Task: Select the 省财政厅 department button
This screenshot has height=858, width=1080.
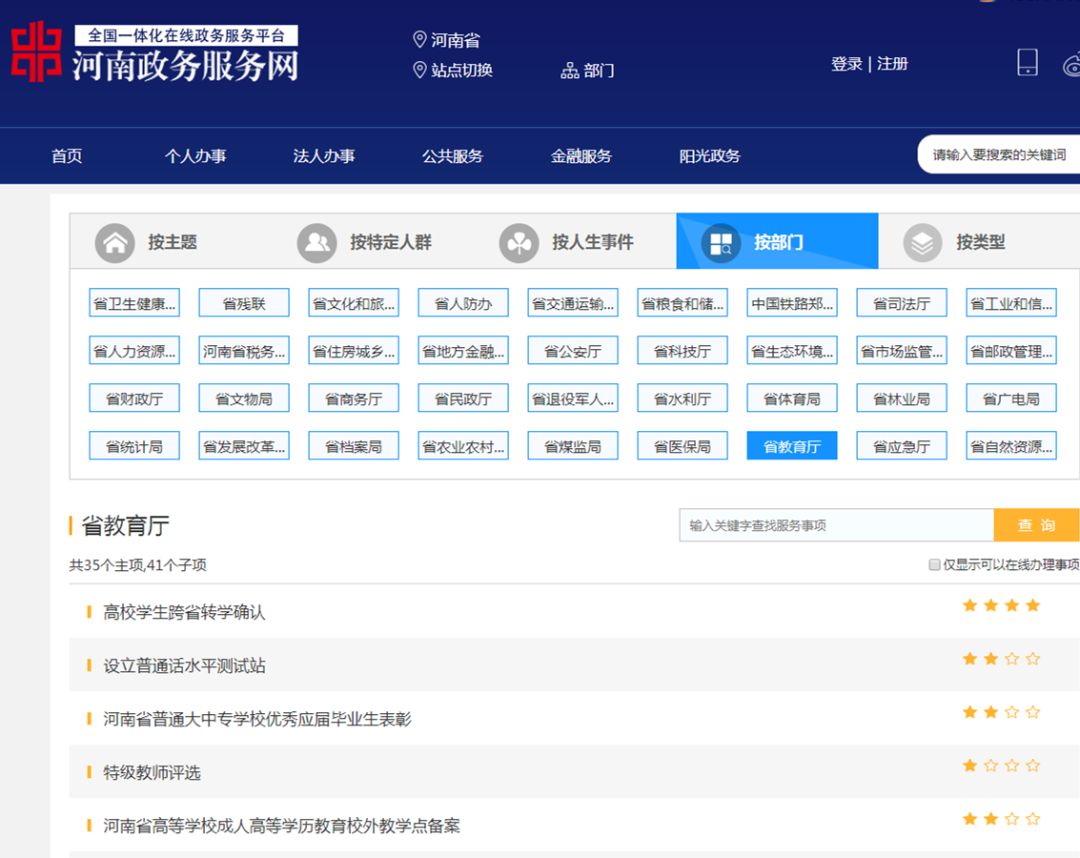Action: pyautogui.click(x=134, y=398)
